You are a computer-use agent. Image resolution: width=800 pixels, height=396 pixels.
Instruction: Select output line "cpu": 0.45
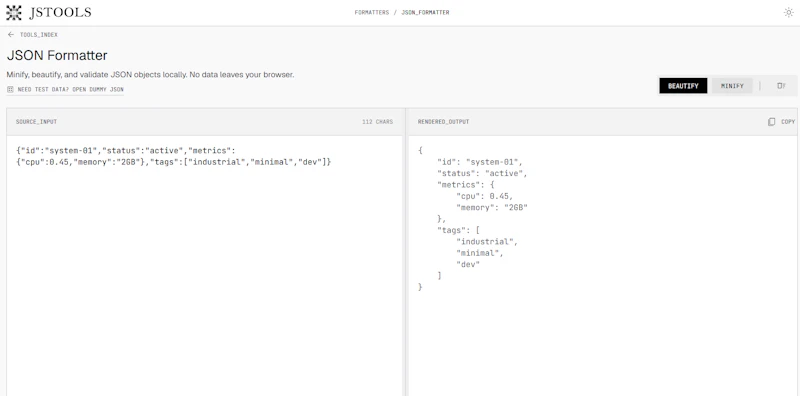click(x=485, y=196)
